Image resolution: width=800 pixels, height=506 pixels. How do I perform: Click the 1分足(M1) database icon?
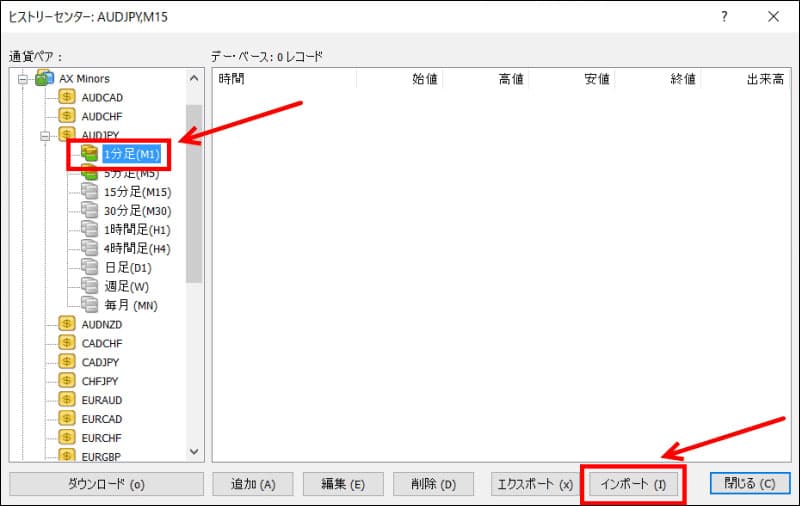coord(89,154)
